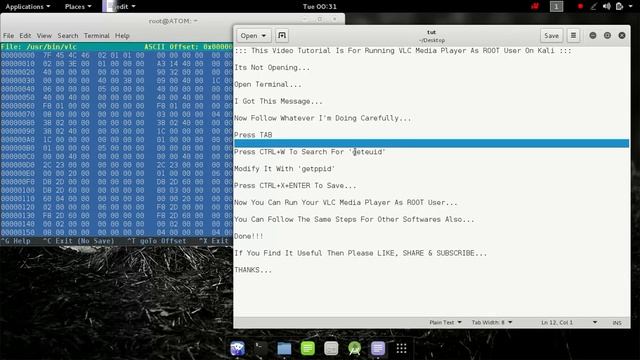Click the power/battery icon in top bar

click(619, 7)
